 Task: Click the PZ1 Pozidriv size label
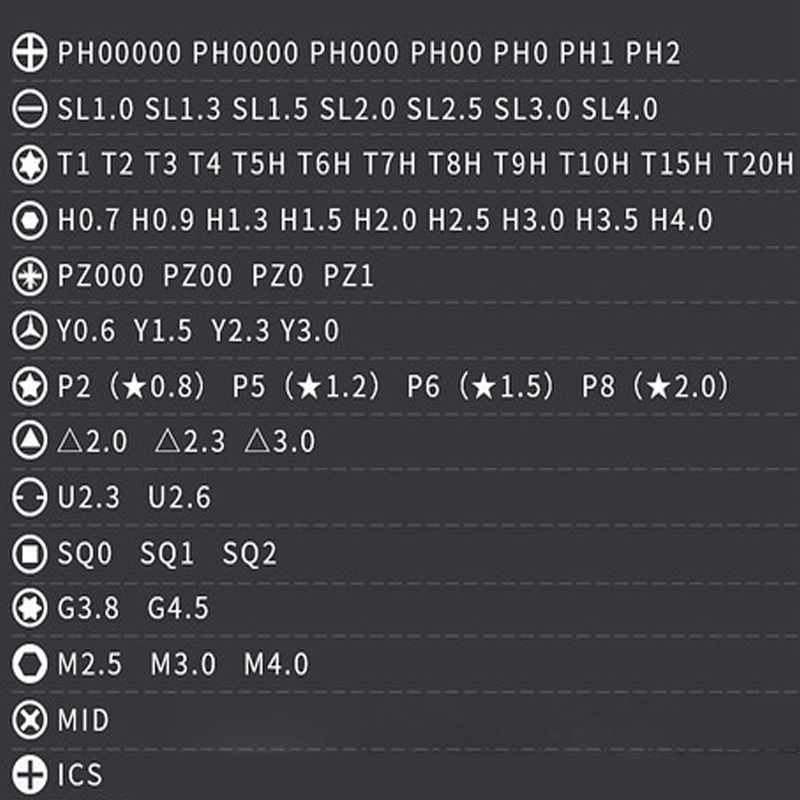[x=348, y=276]
